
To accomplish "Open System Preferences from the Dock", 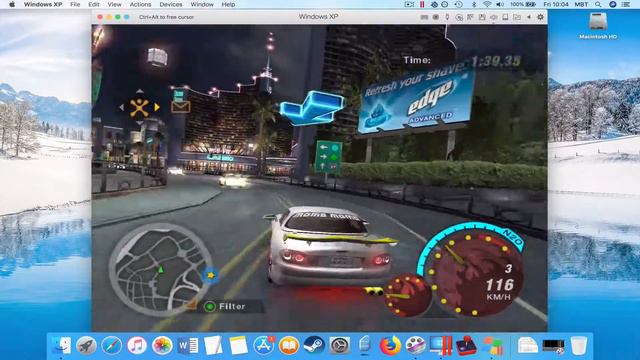I will [x=340, y=345].
